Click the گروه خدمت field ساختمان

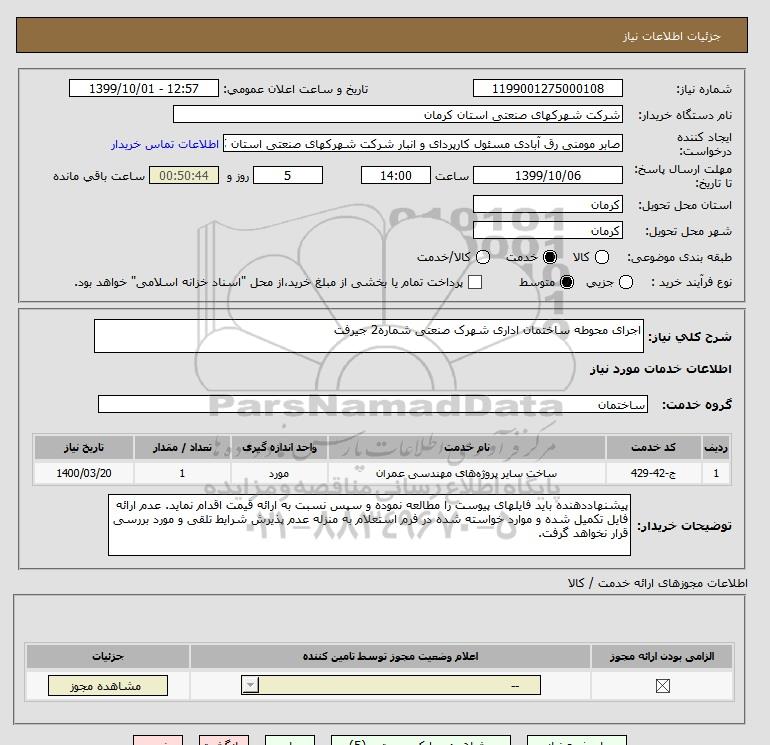[373, 404]
